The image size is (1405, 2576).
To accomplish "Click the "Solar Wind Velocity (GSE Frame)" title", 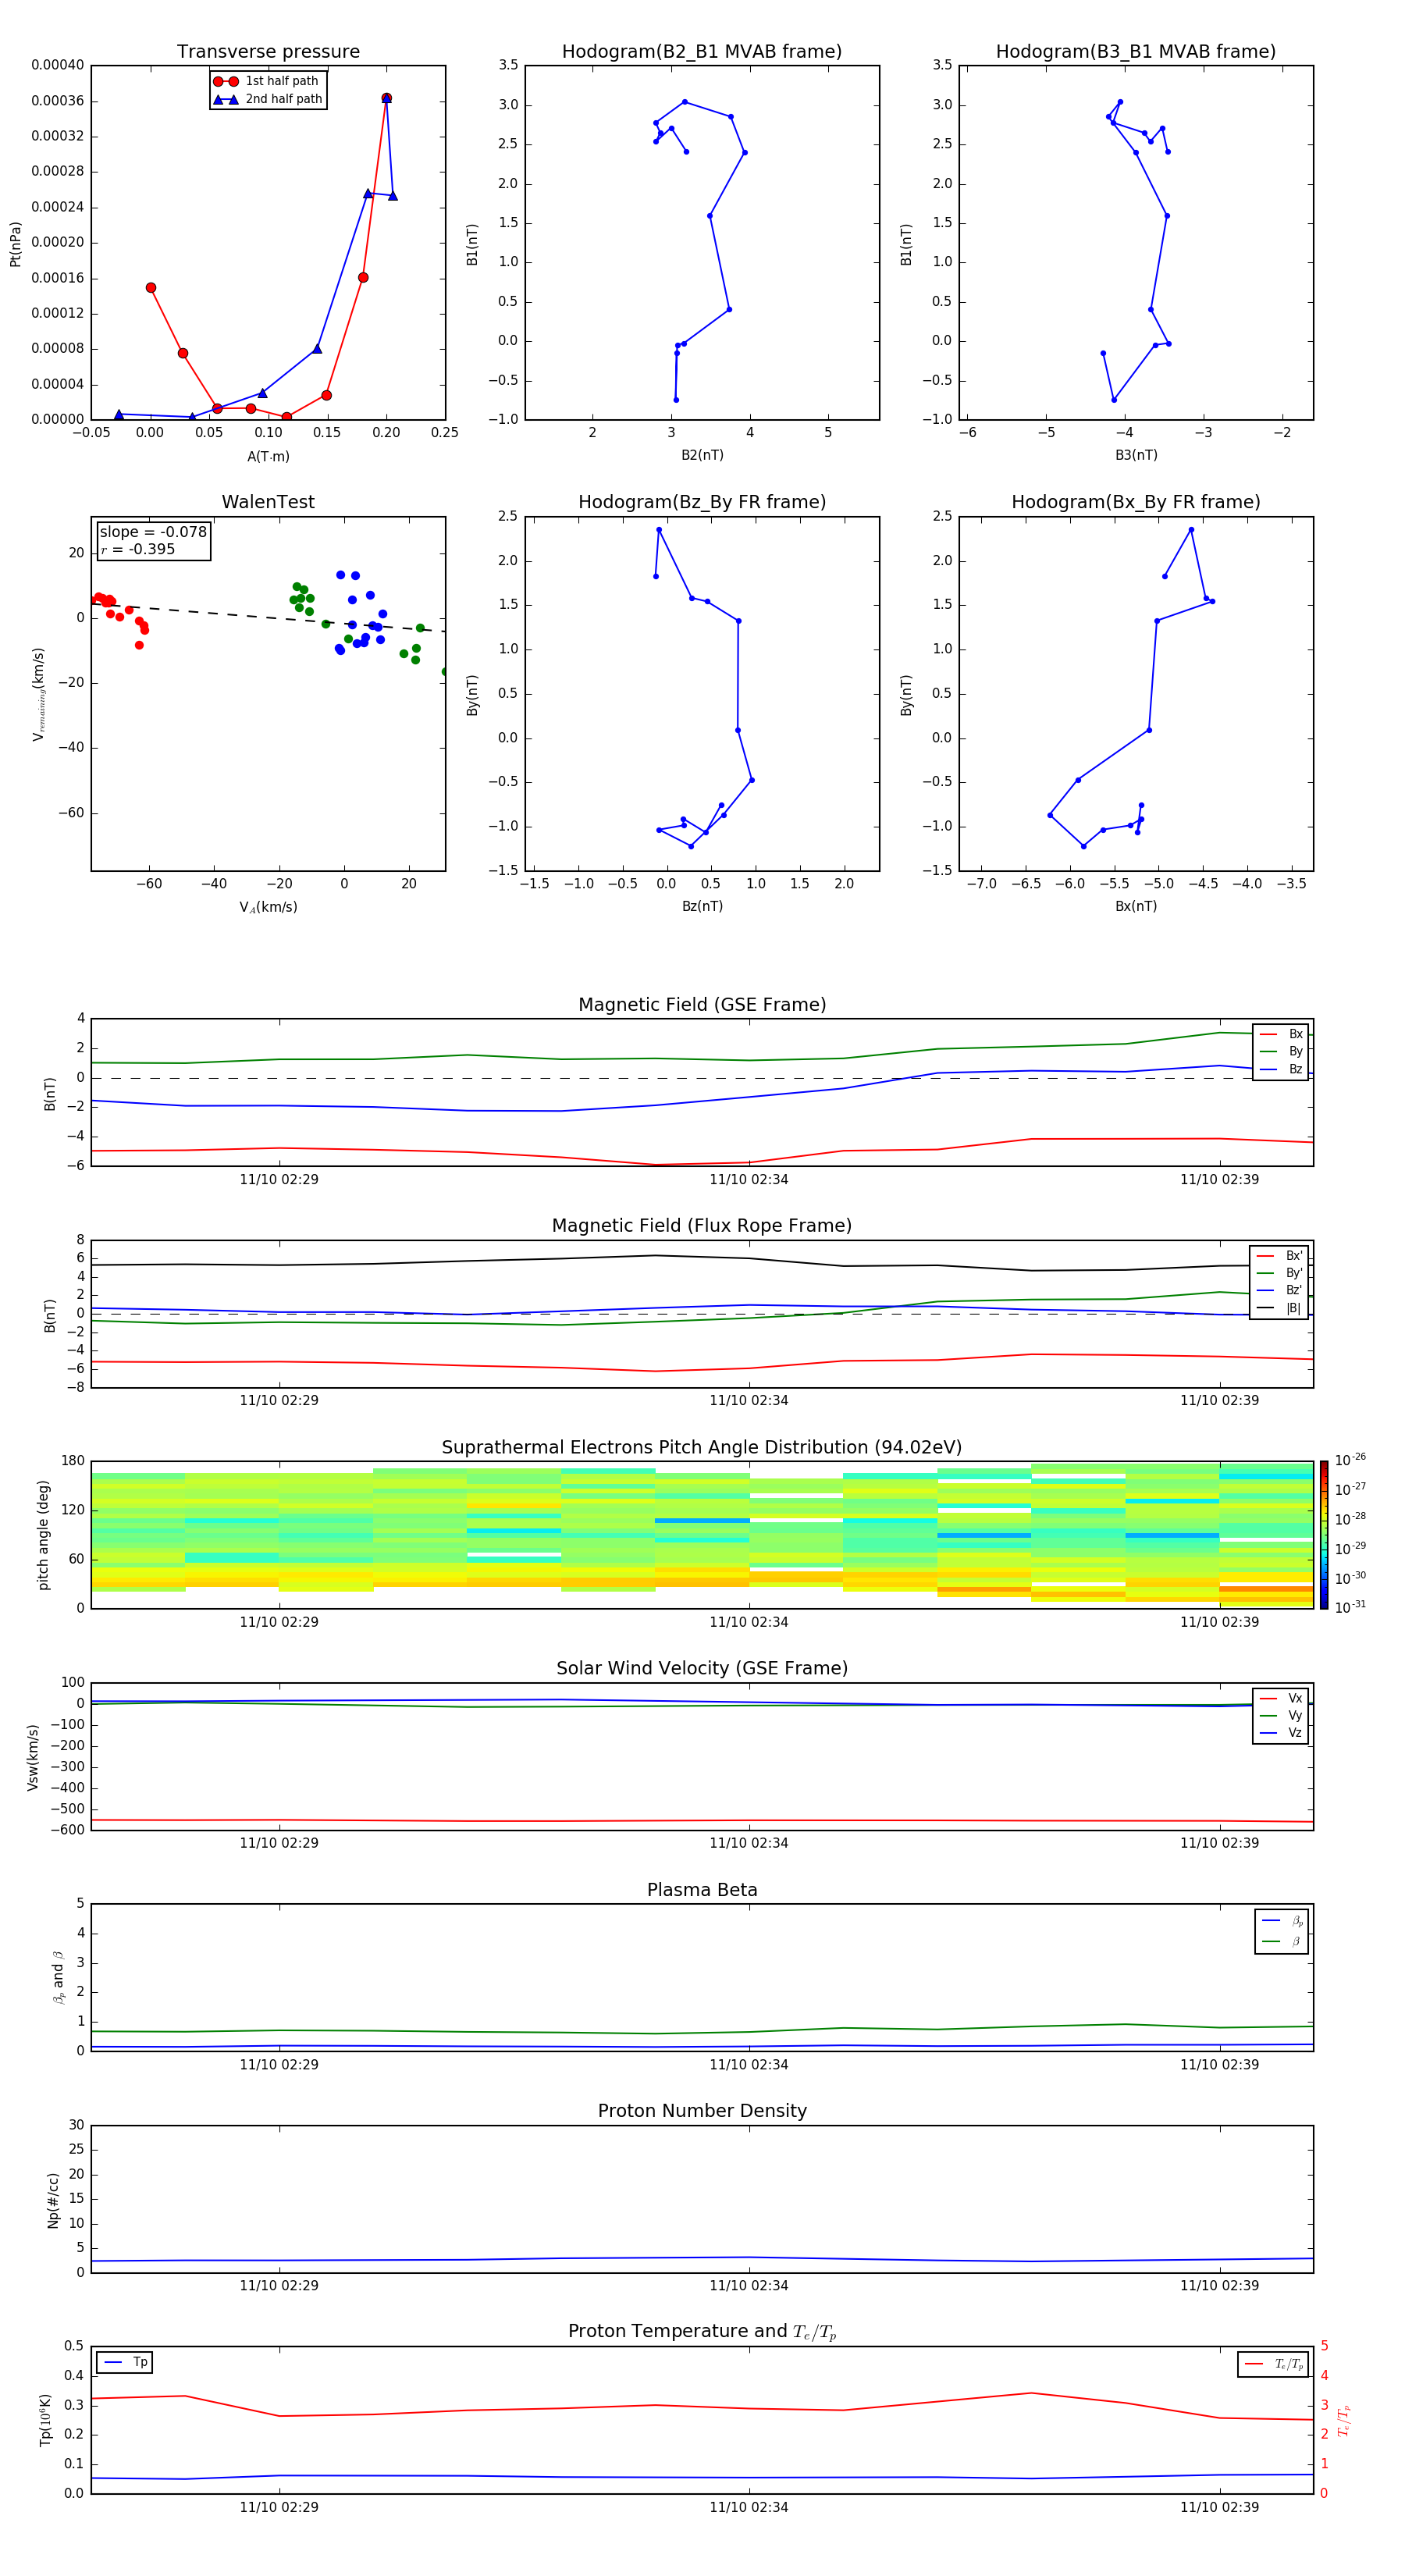I will 702,1669.
